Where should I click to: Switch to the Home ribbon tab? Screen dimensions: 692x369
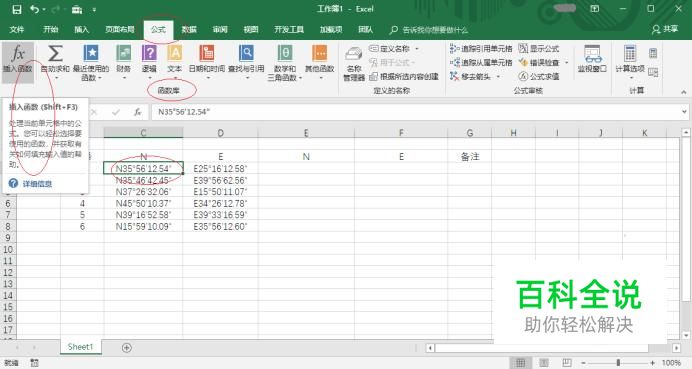(x=50, y=30)
